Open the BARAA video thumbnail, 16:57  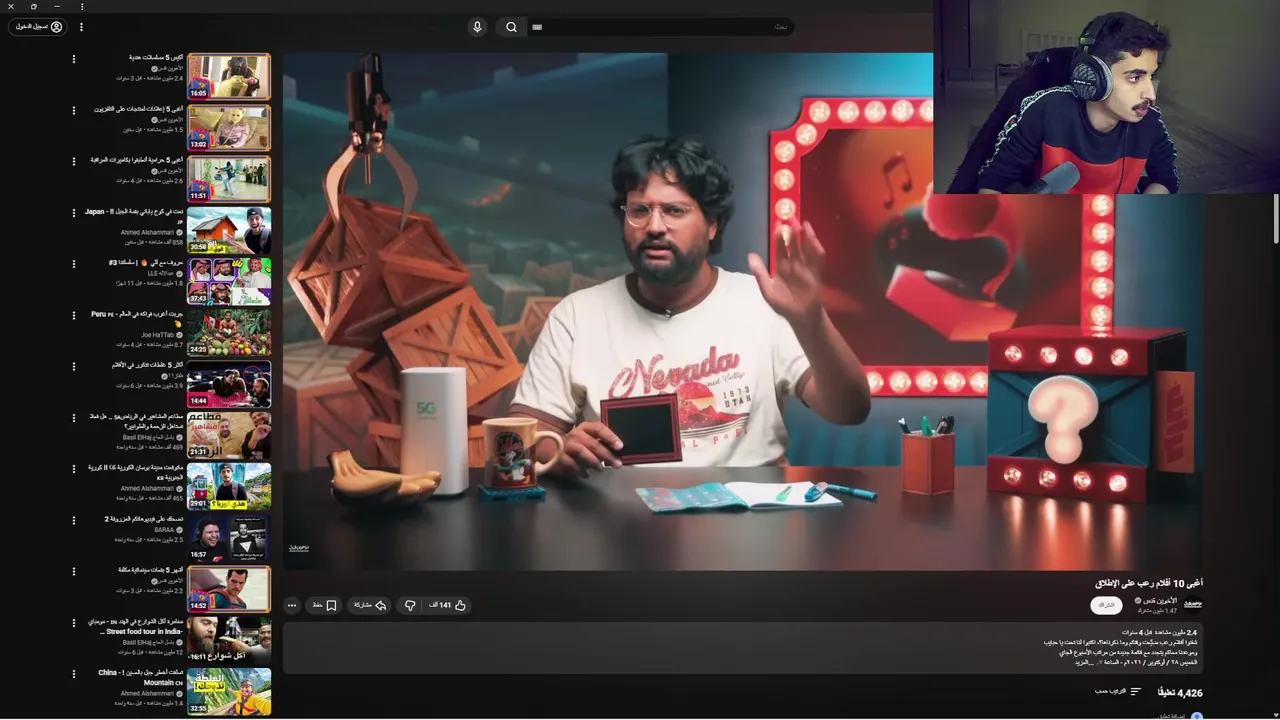(229, 538)
